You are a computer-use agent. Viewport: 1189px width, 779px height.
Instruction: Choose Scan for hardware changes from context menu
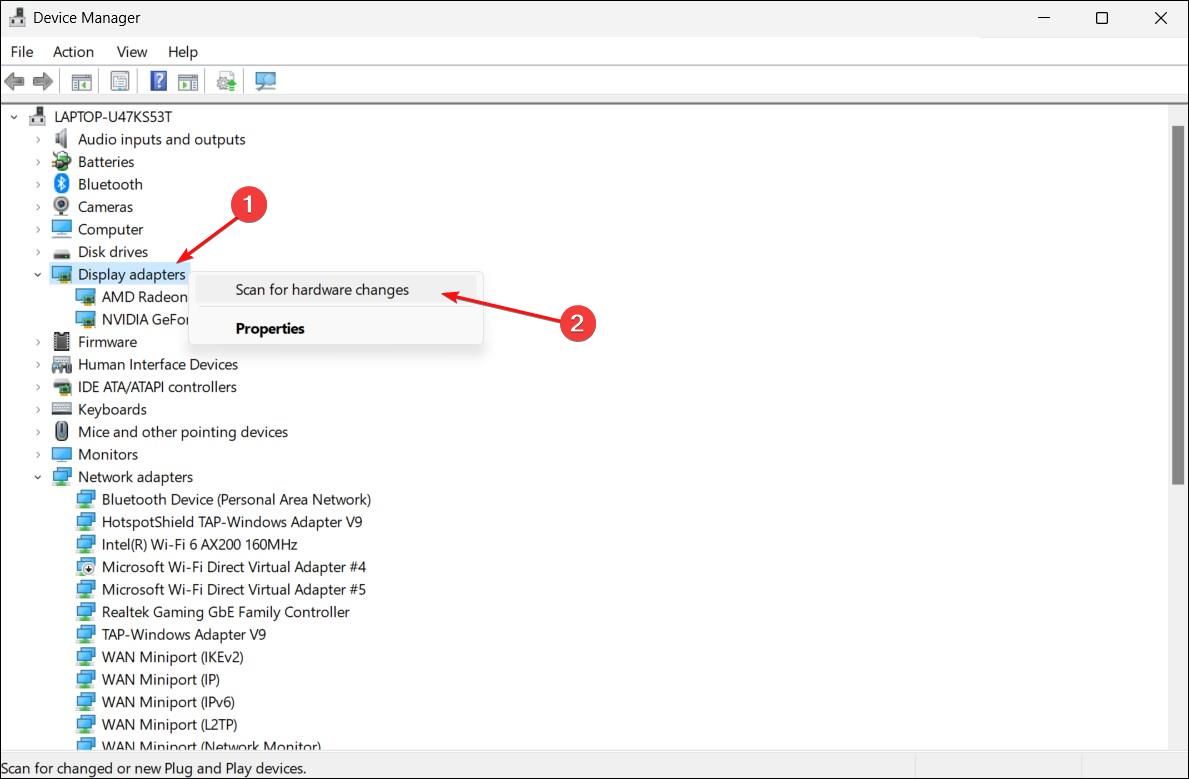click(322, 289)
